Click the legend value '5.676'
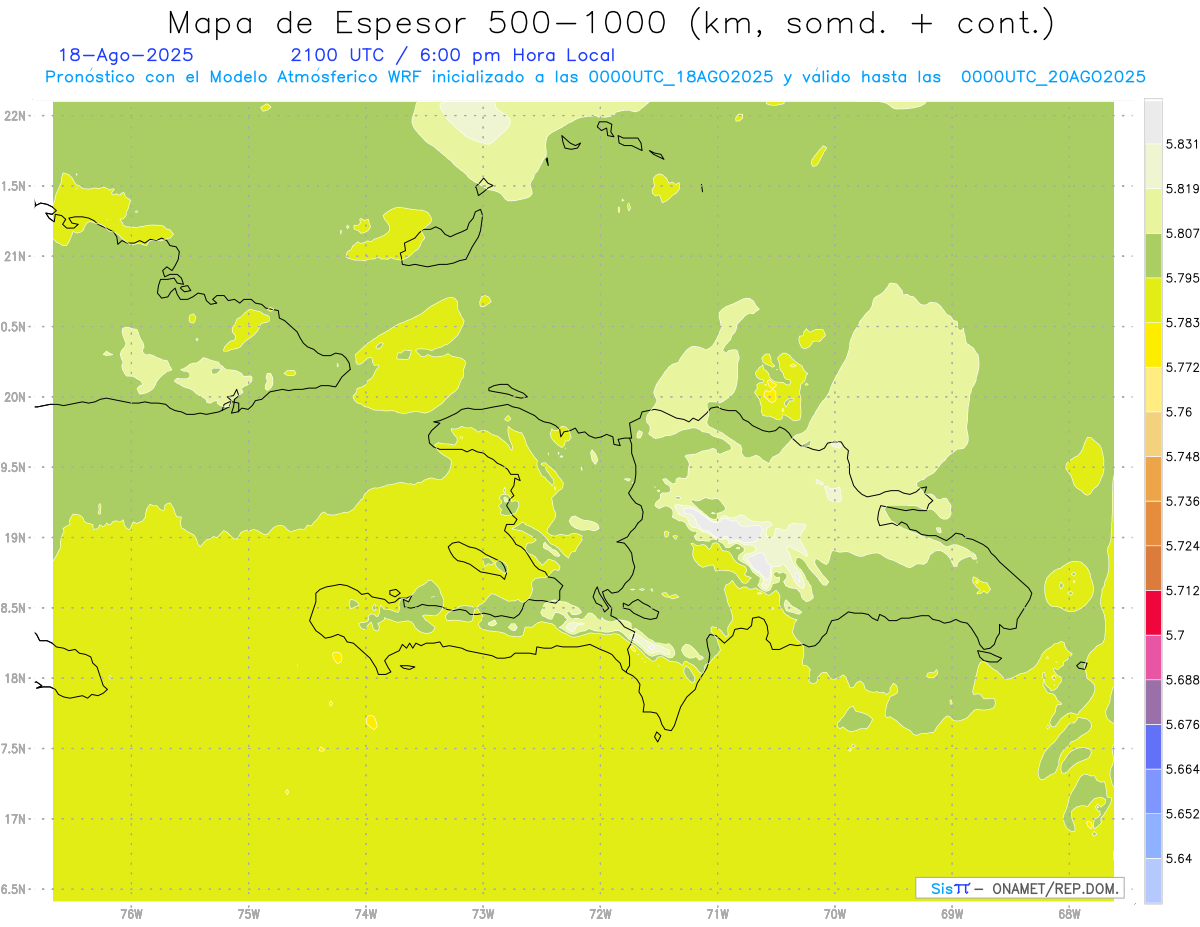Screen dimensions: 1200x927 point(1182,725)
